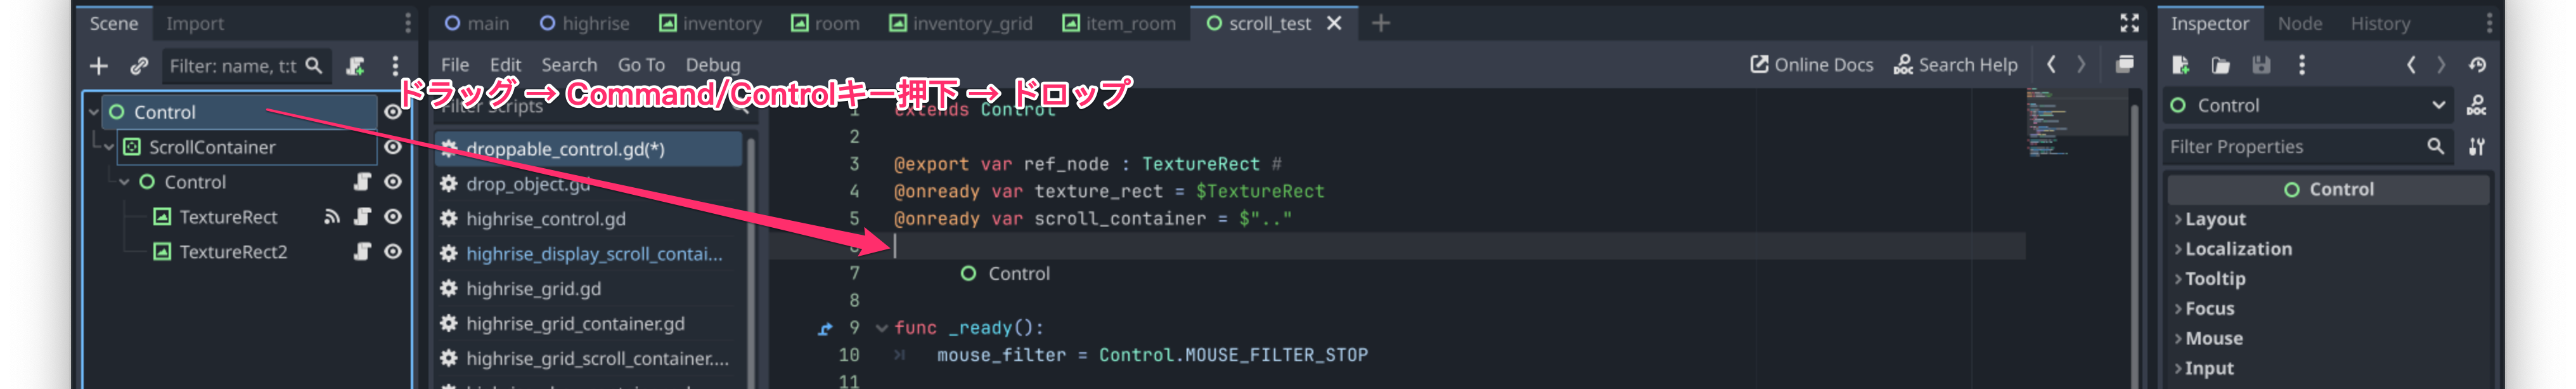The height and width of the screenshot is (389, 2576).
Task: Click the add new node plus icon
Action: coord(98,66)
